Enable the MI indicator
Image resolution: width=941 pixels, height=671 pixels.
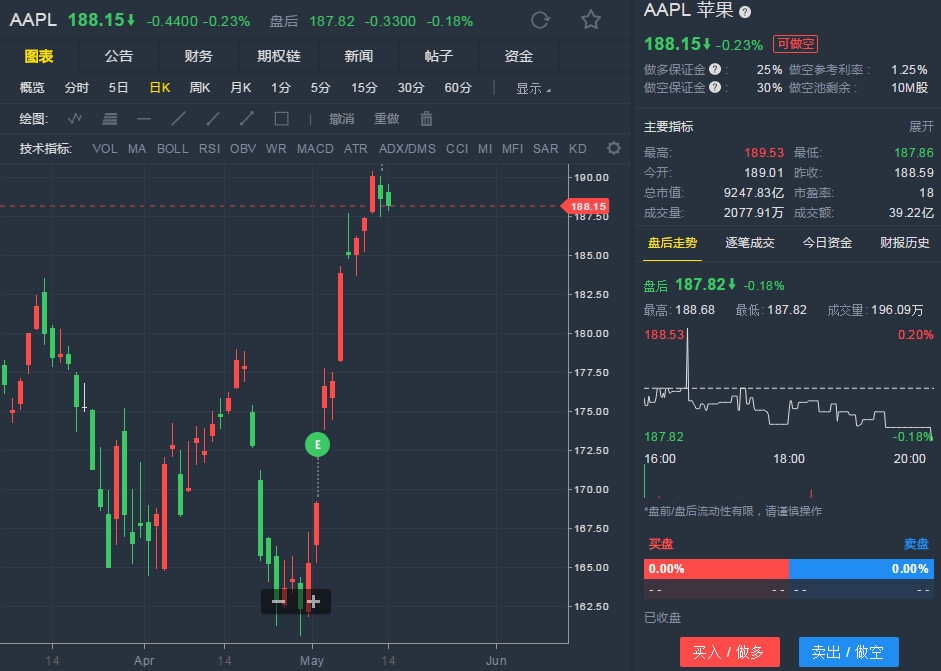tap(485, 149)
